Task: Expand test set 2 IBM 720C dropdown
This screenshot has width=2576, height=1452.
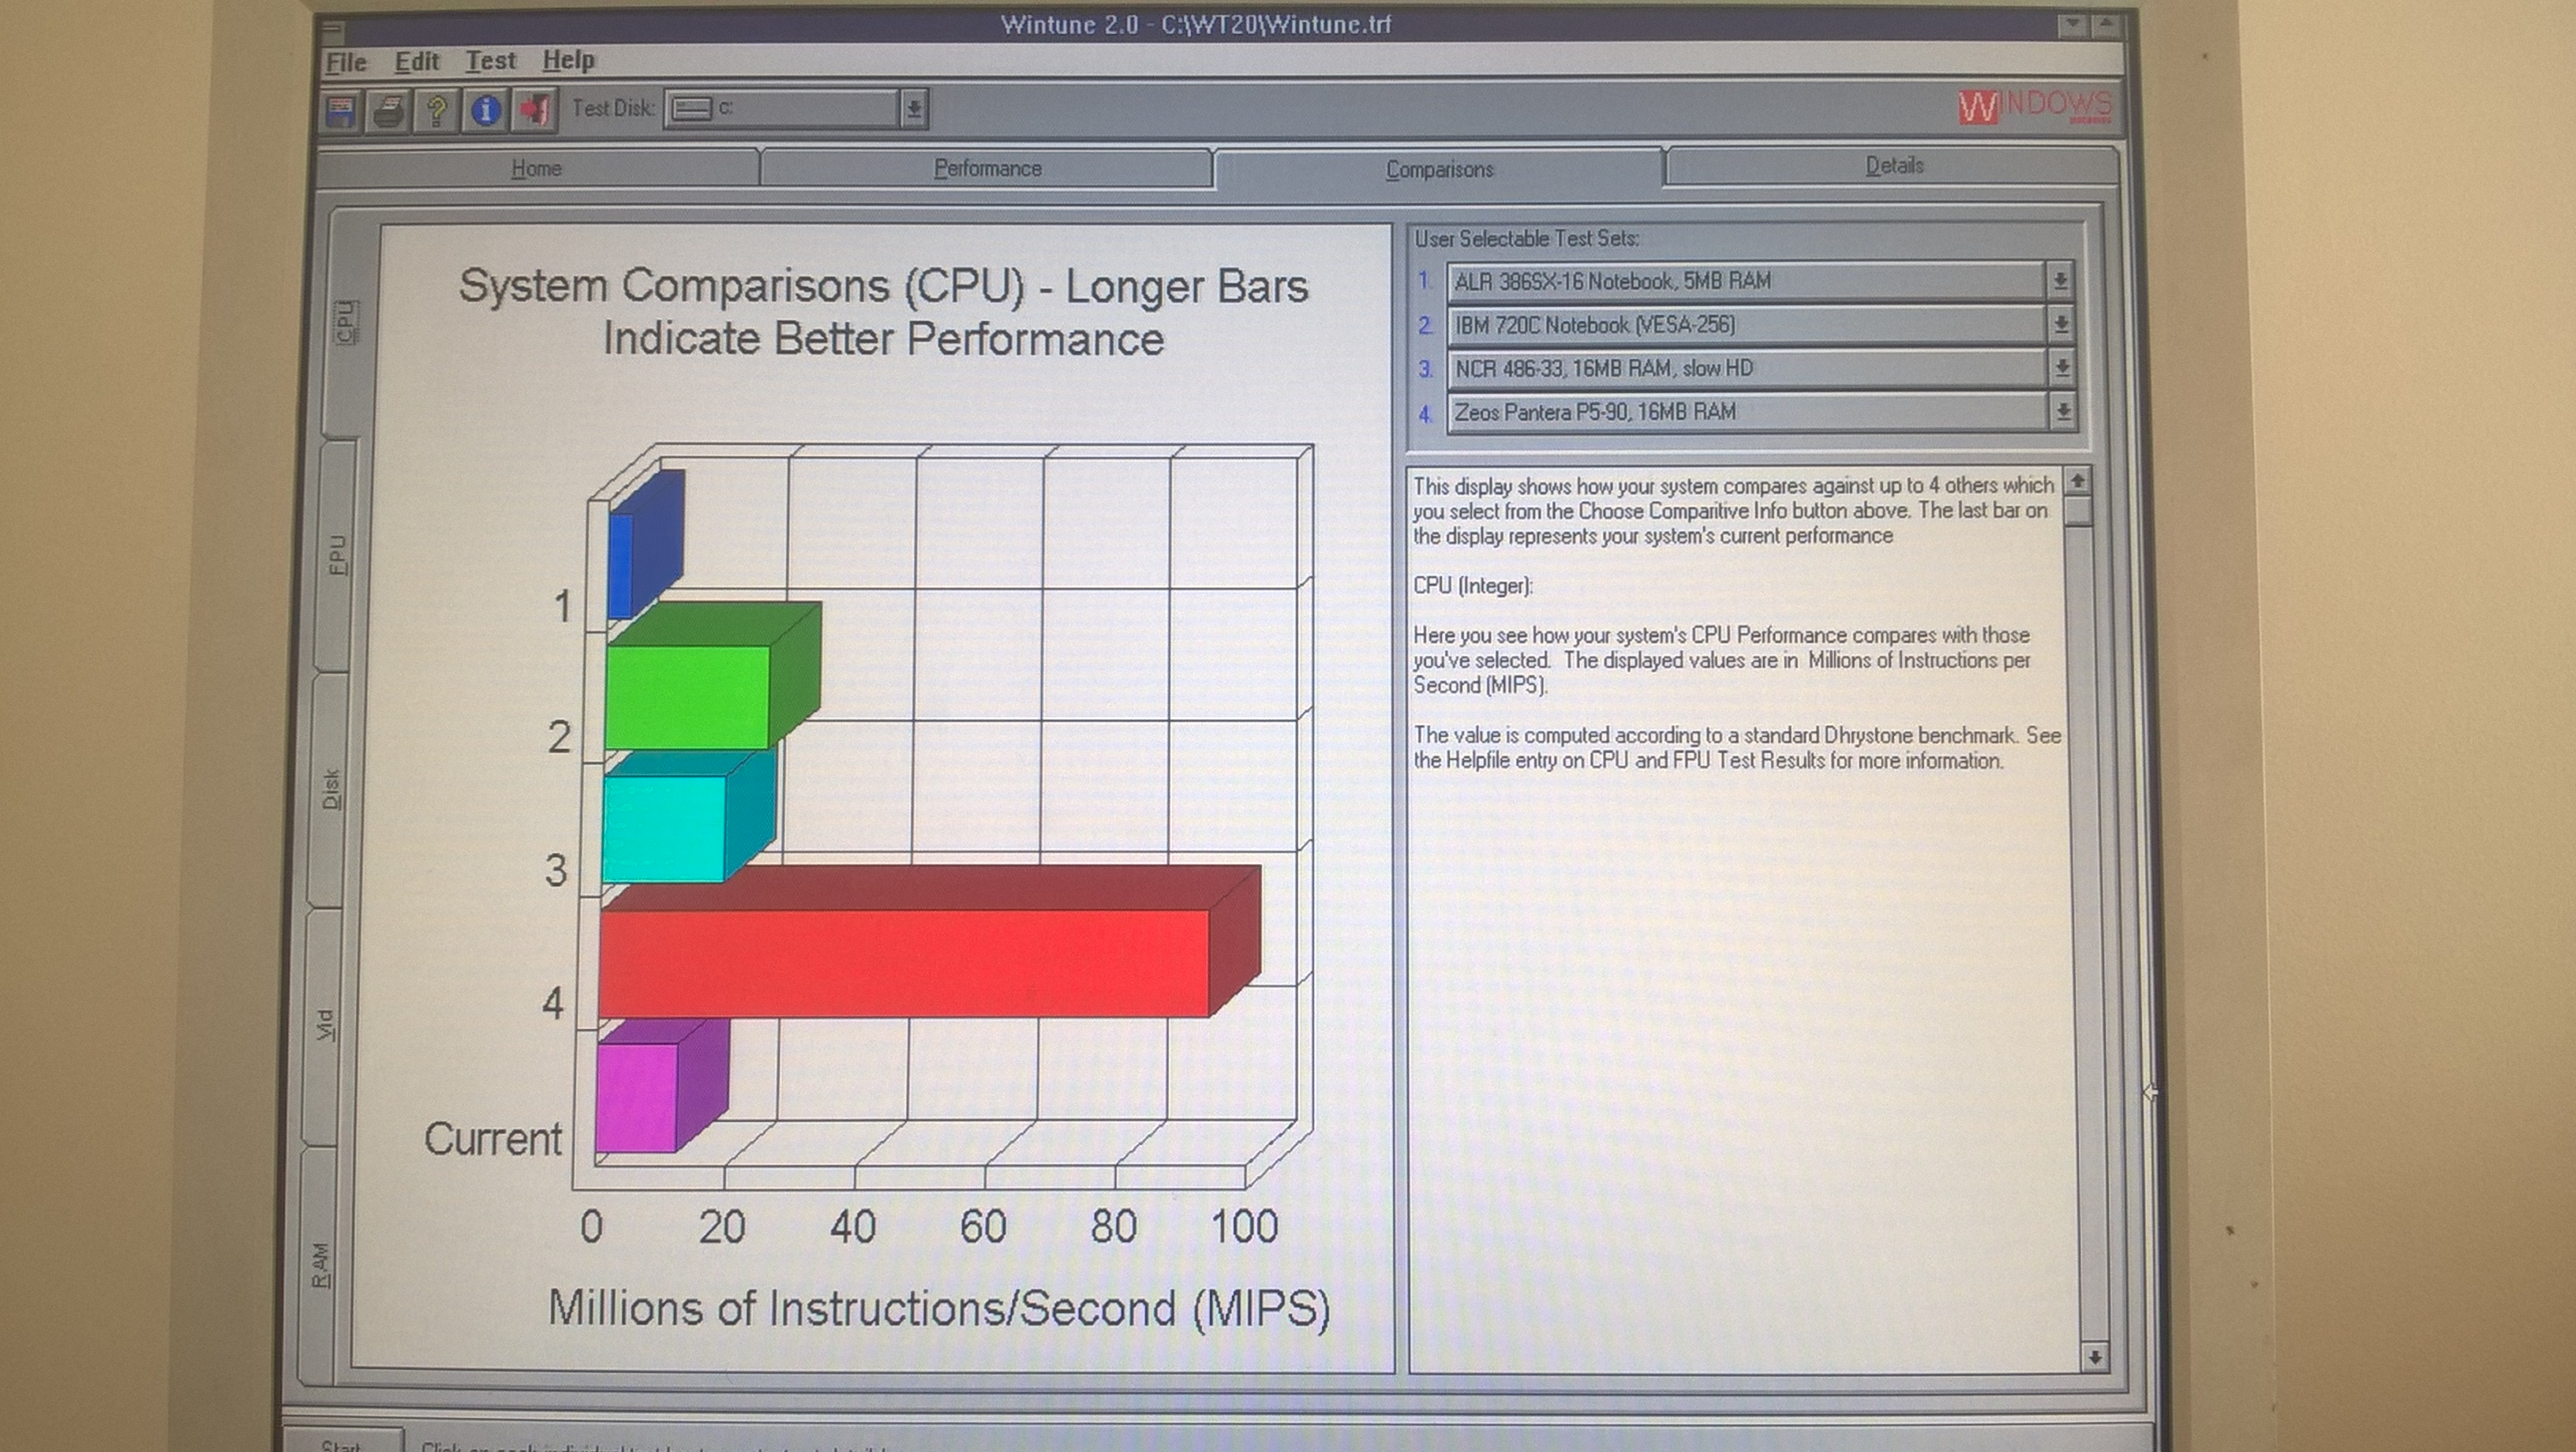Action: pyautogui.click(x=2061, y=324)
